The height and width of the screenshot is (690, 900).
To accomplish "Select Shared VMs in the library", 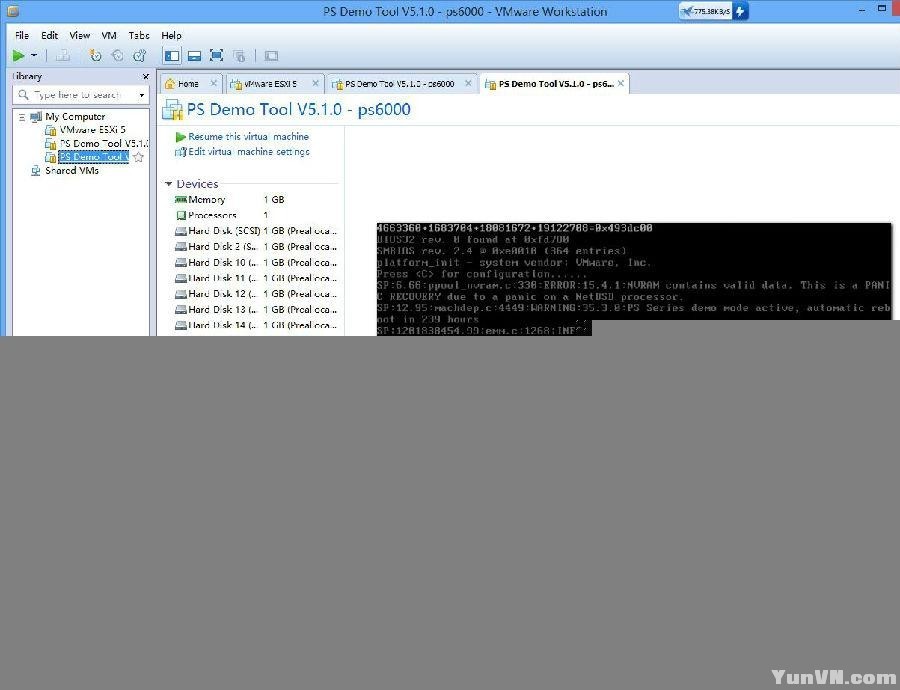I will tap(72, 170).
